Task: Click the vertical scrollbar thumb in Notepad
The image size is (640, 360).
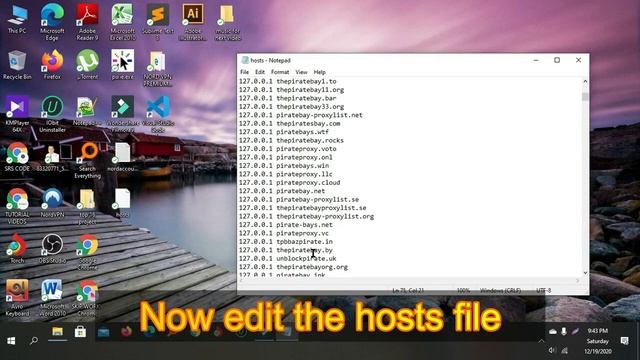Action: 585,97
